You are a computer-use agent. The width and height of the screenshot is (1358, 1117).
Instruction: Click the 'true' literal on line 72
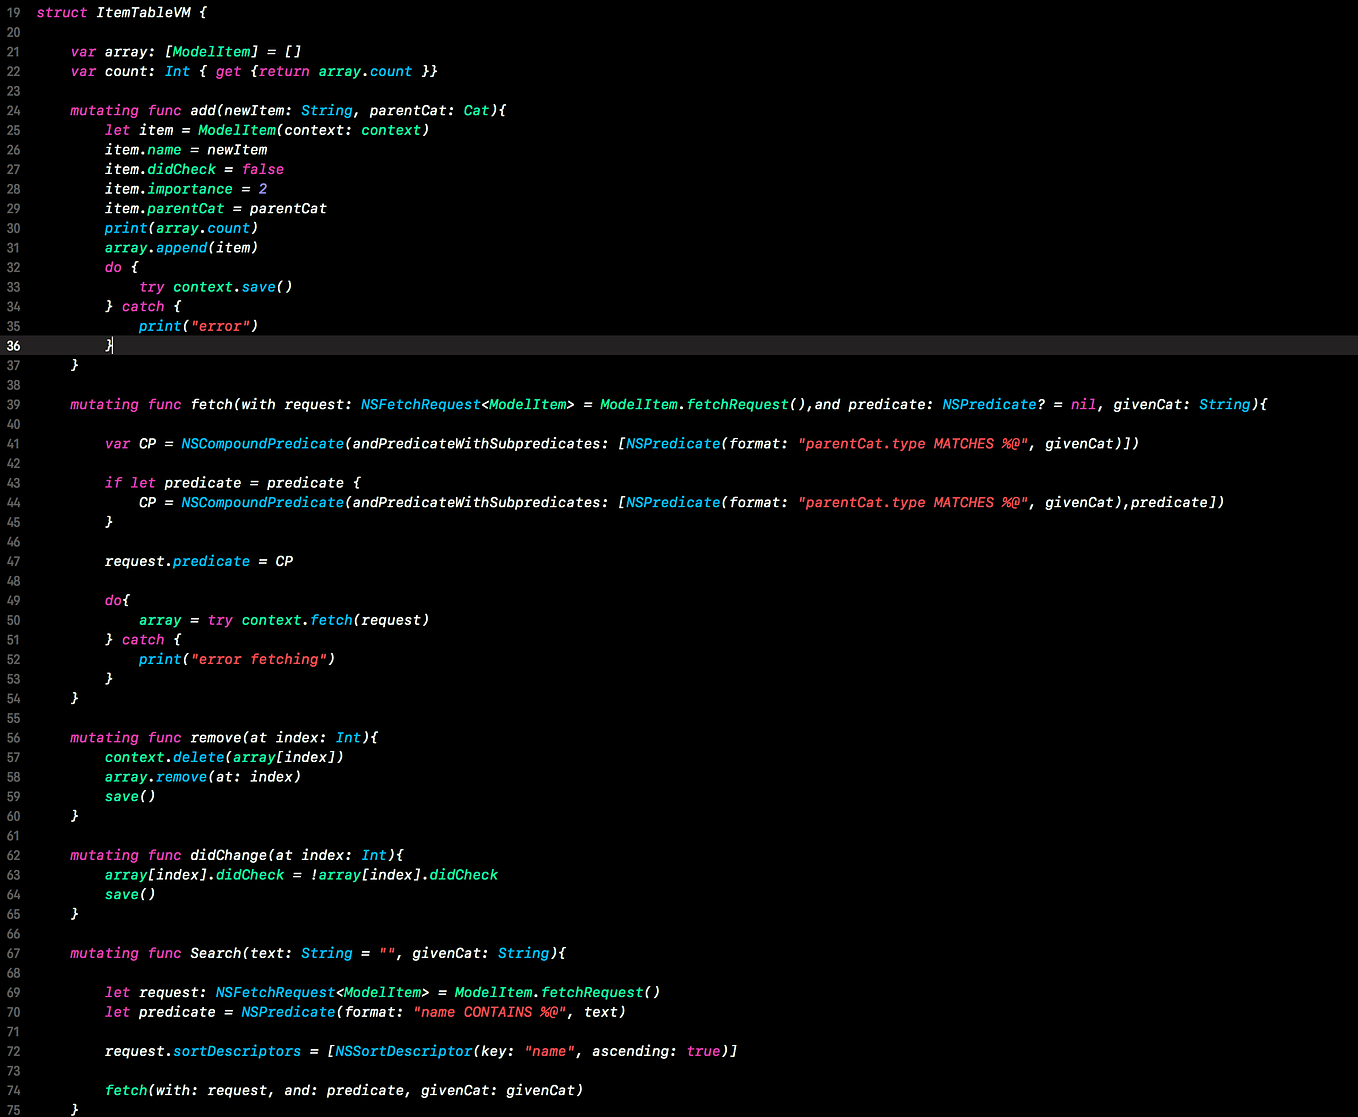[703, 1052]
